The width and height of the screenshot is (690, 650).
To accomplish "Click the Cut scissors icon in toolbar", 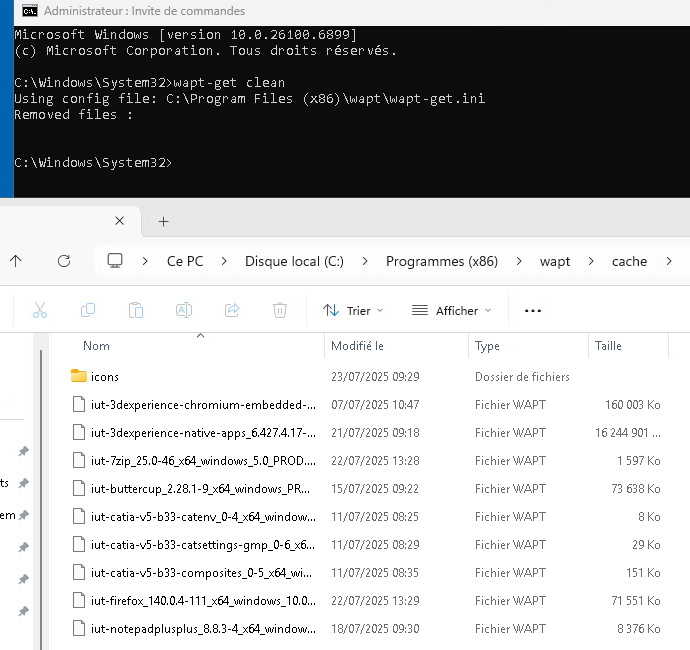I will 40,311.
